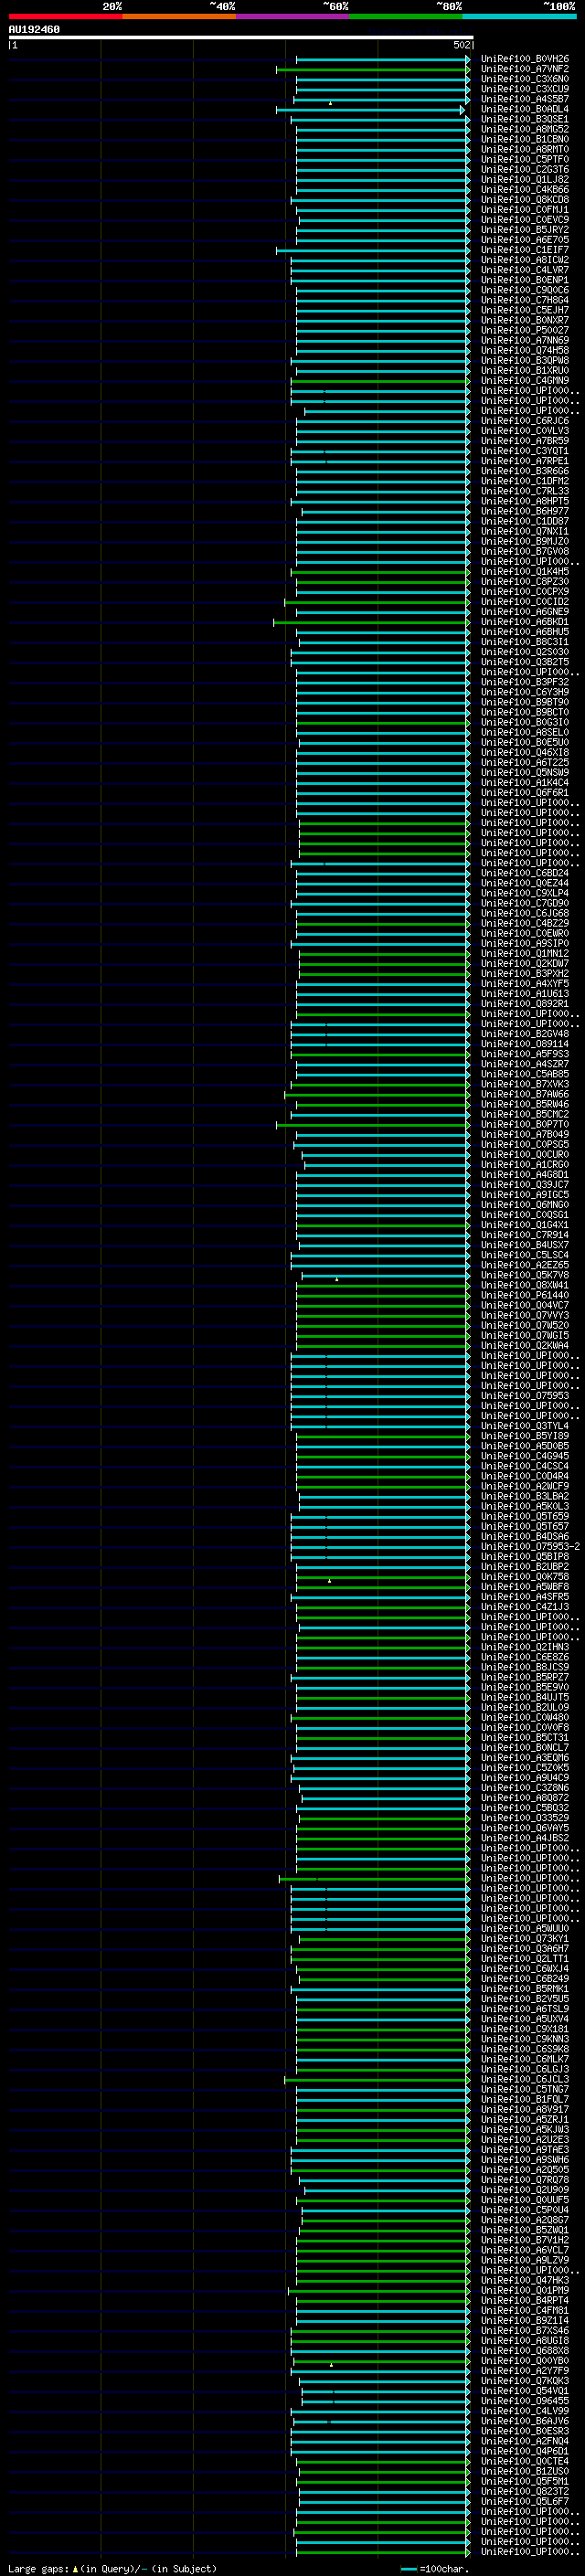
Task: Click the green alignment bar for A7VNF2
Action: 373,70
